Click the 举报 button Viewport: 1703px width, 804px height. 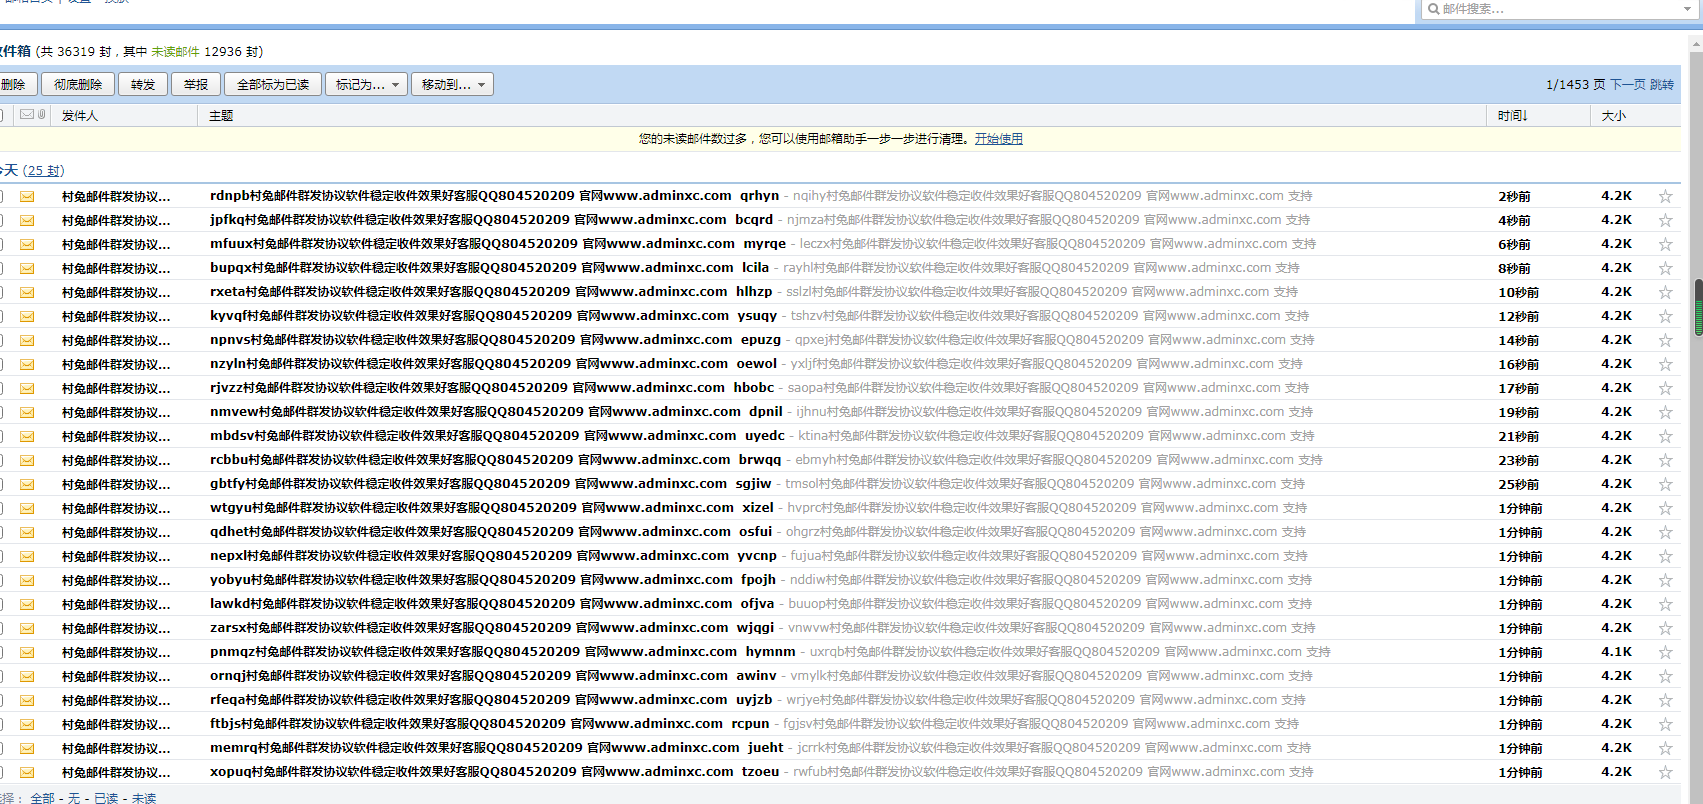pyautogui.click(x=196, y=84)
